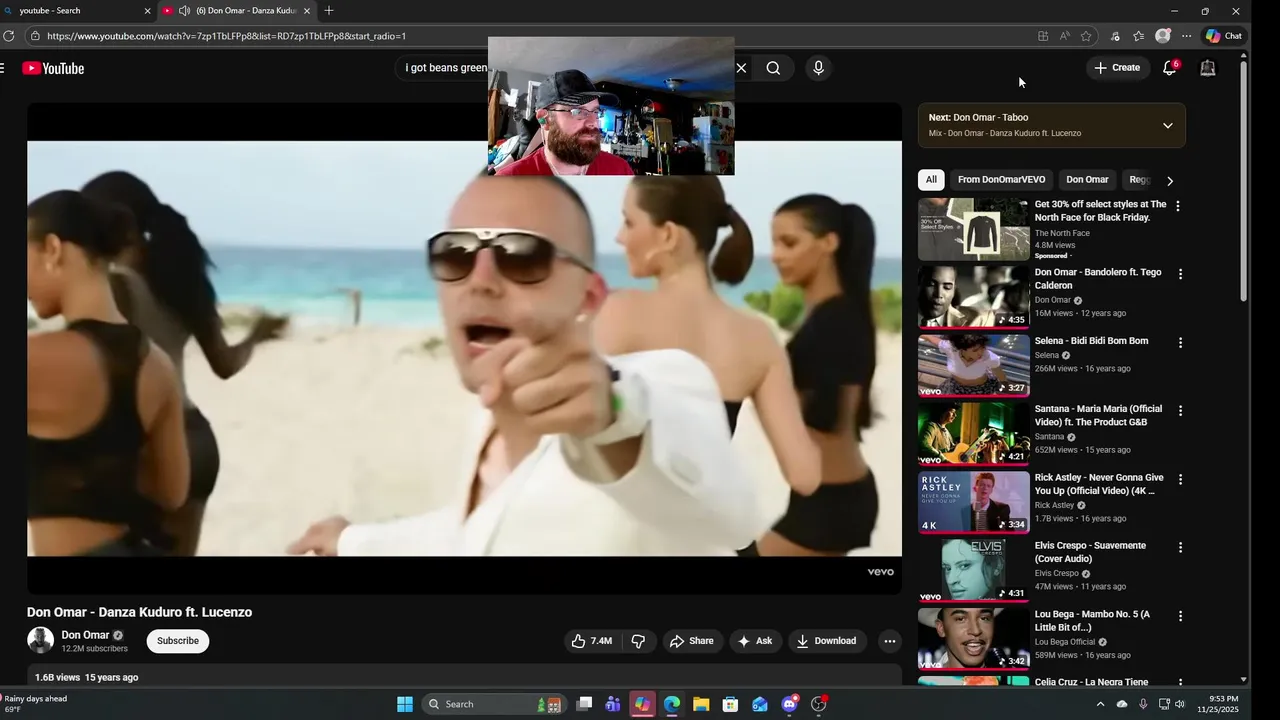Dislike the video with thumbs down
The width and height of the screenshot is (1280, 720).
click(638, 641)
